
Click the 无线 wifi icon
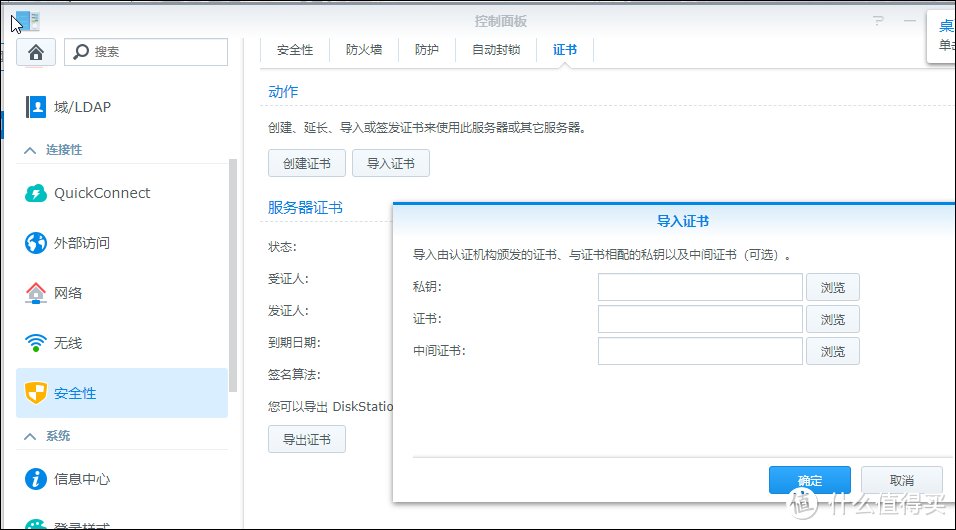click(x=35, y=343)
